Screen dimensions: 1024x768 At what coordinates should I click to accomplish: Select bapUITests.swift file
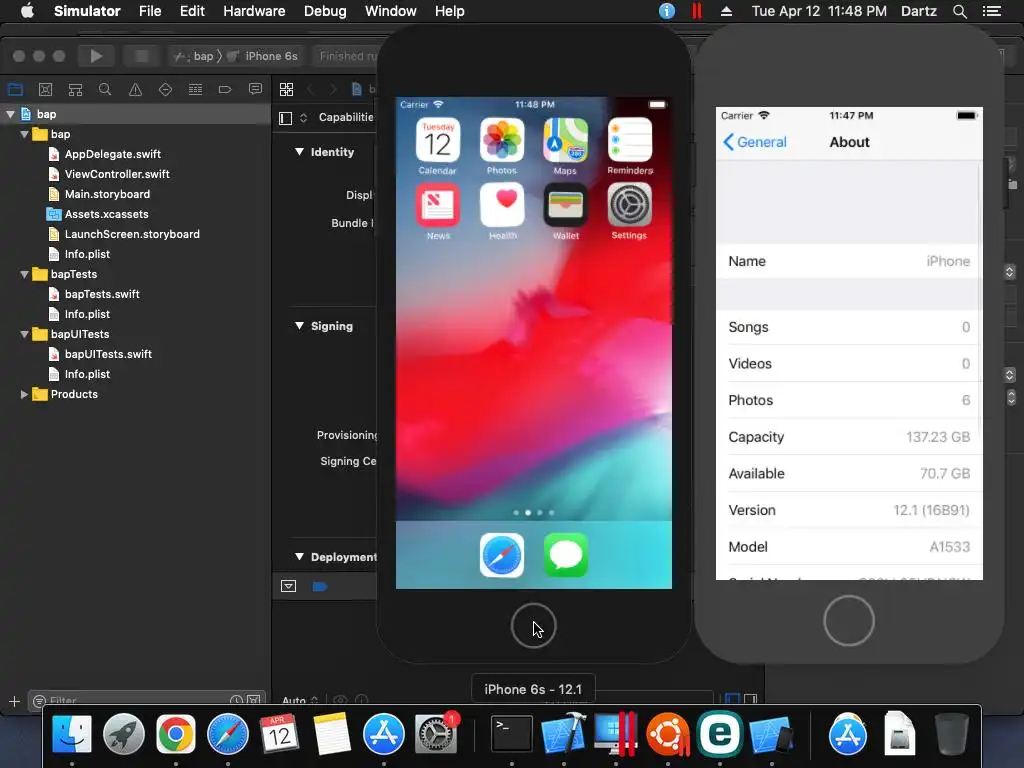coord(108,355)
